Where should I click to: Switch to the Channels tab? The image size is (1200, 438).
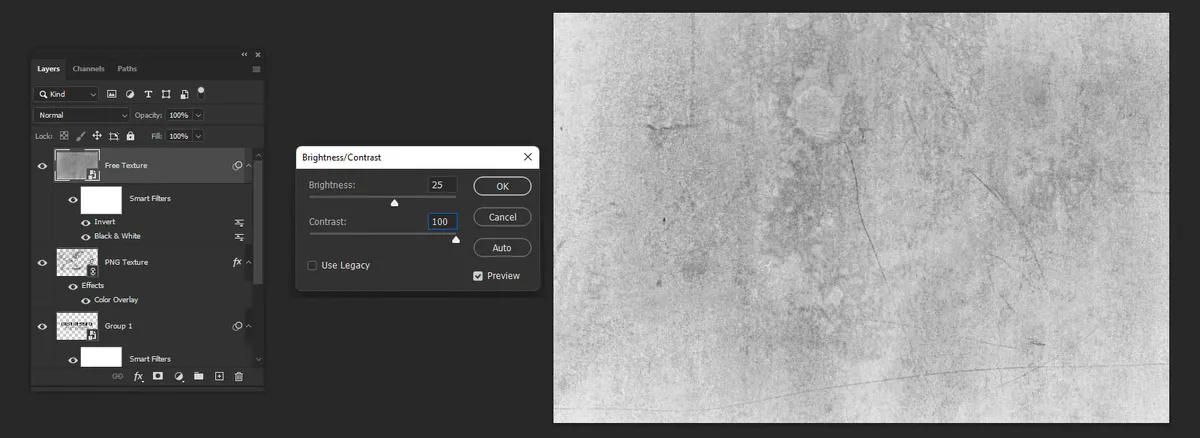point(89,69)
